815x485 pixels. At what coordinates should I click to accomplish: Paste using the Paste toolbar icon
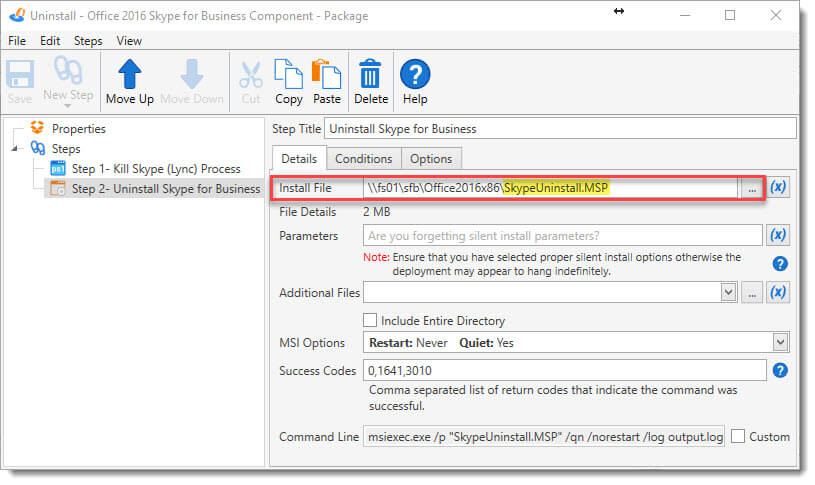point(326,74)
